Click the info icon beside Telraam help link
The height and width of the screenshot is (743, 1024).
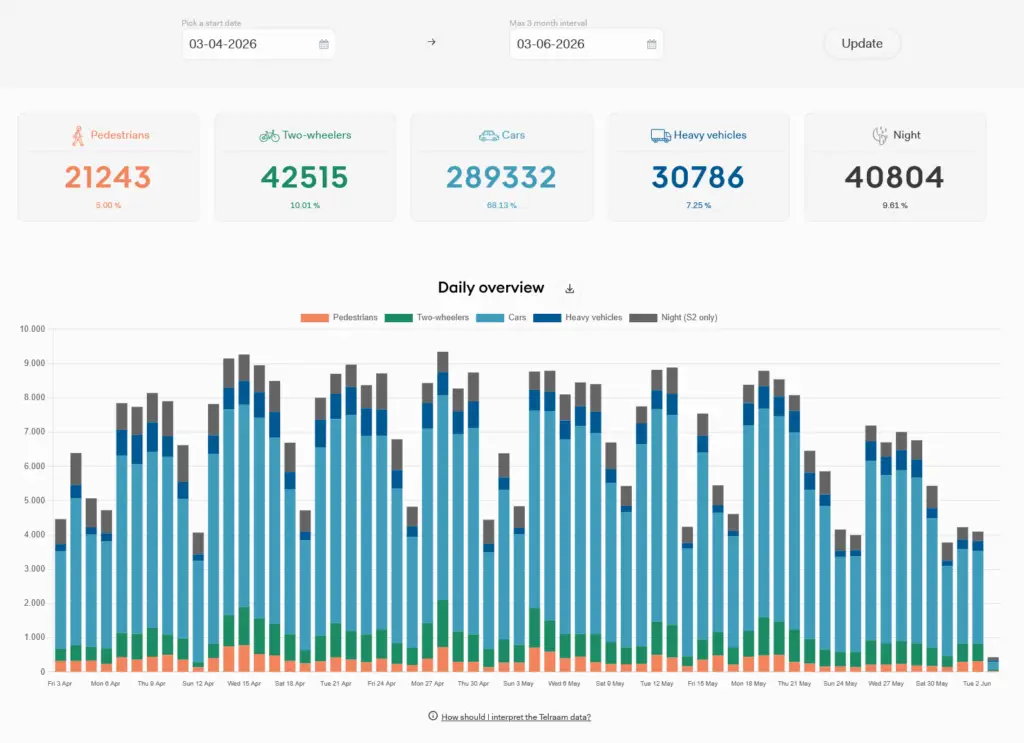tap(432, 716)
